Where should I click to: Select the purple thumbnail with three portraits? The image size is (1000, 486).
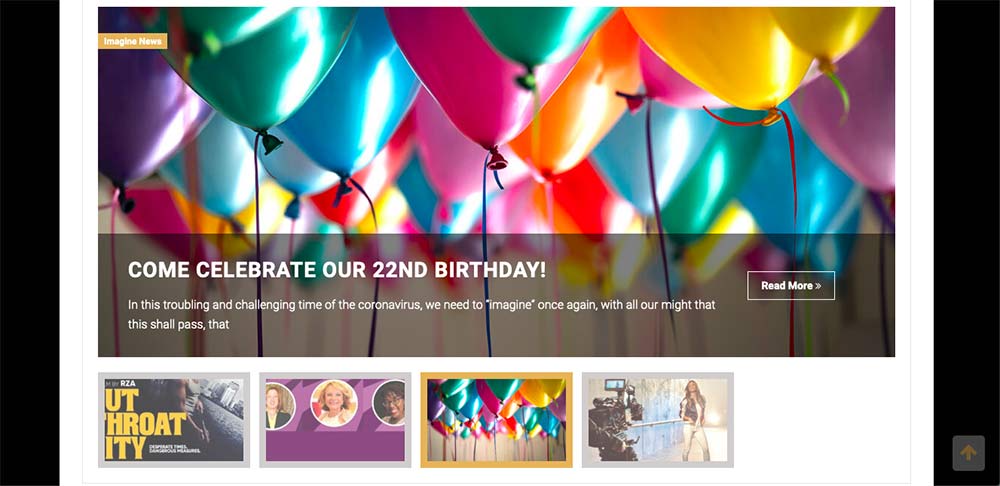coord(335,420)
